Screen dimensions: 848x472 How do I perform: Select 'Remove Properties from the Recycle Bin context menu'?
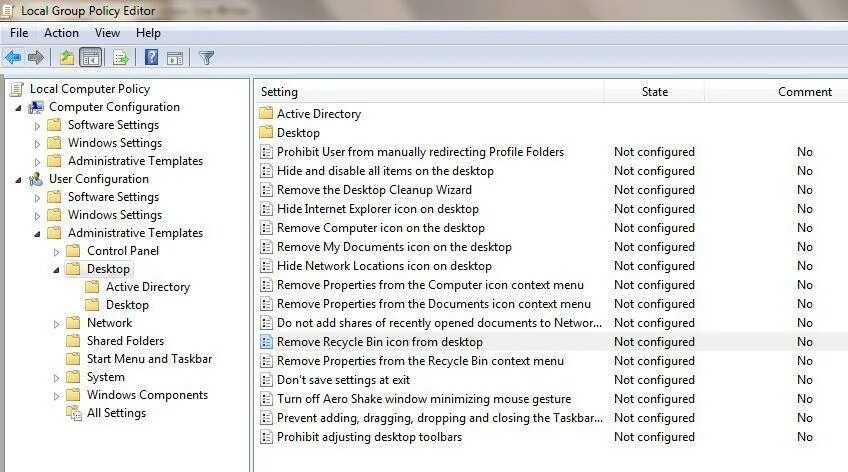tap(420, 361)
